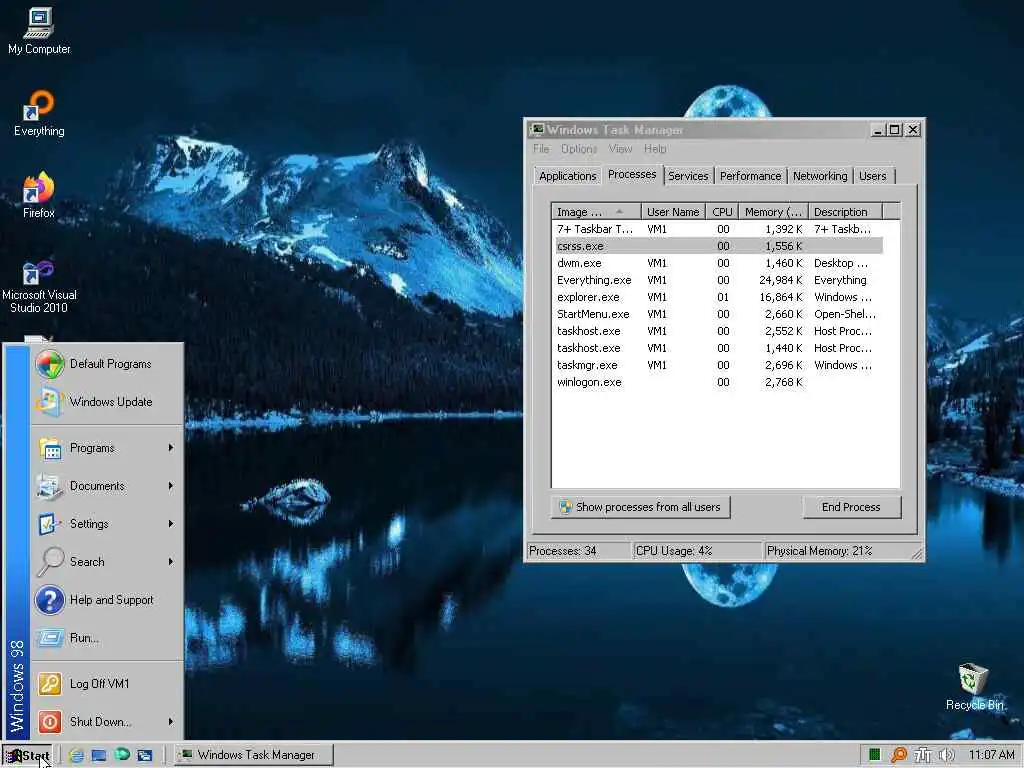Click the Help and Support question mark icon
The image size is (1024, 768).
(x=50, y=600)
